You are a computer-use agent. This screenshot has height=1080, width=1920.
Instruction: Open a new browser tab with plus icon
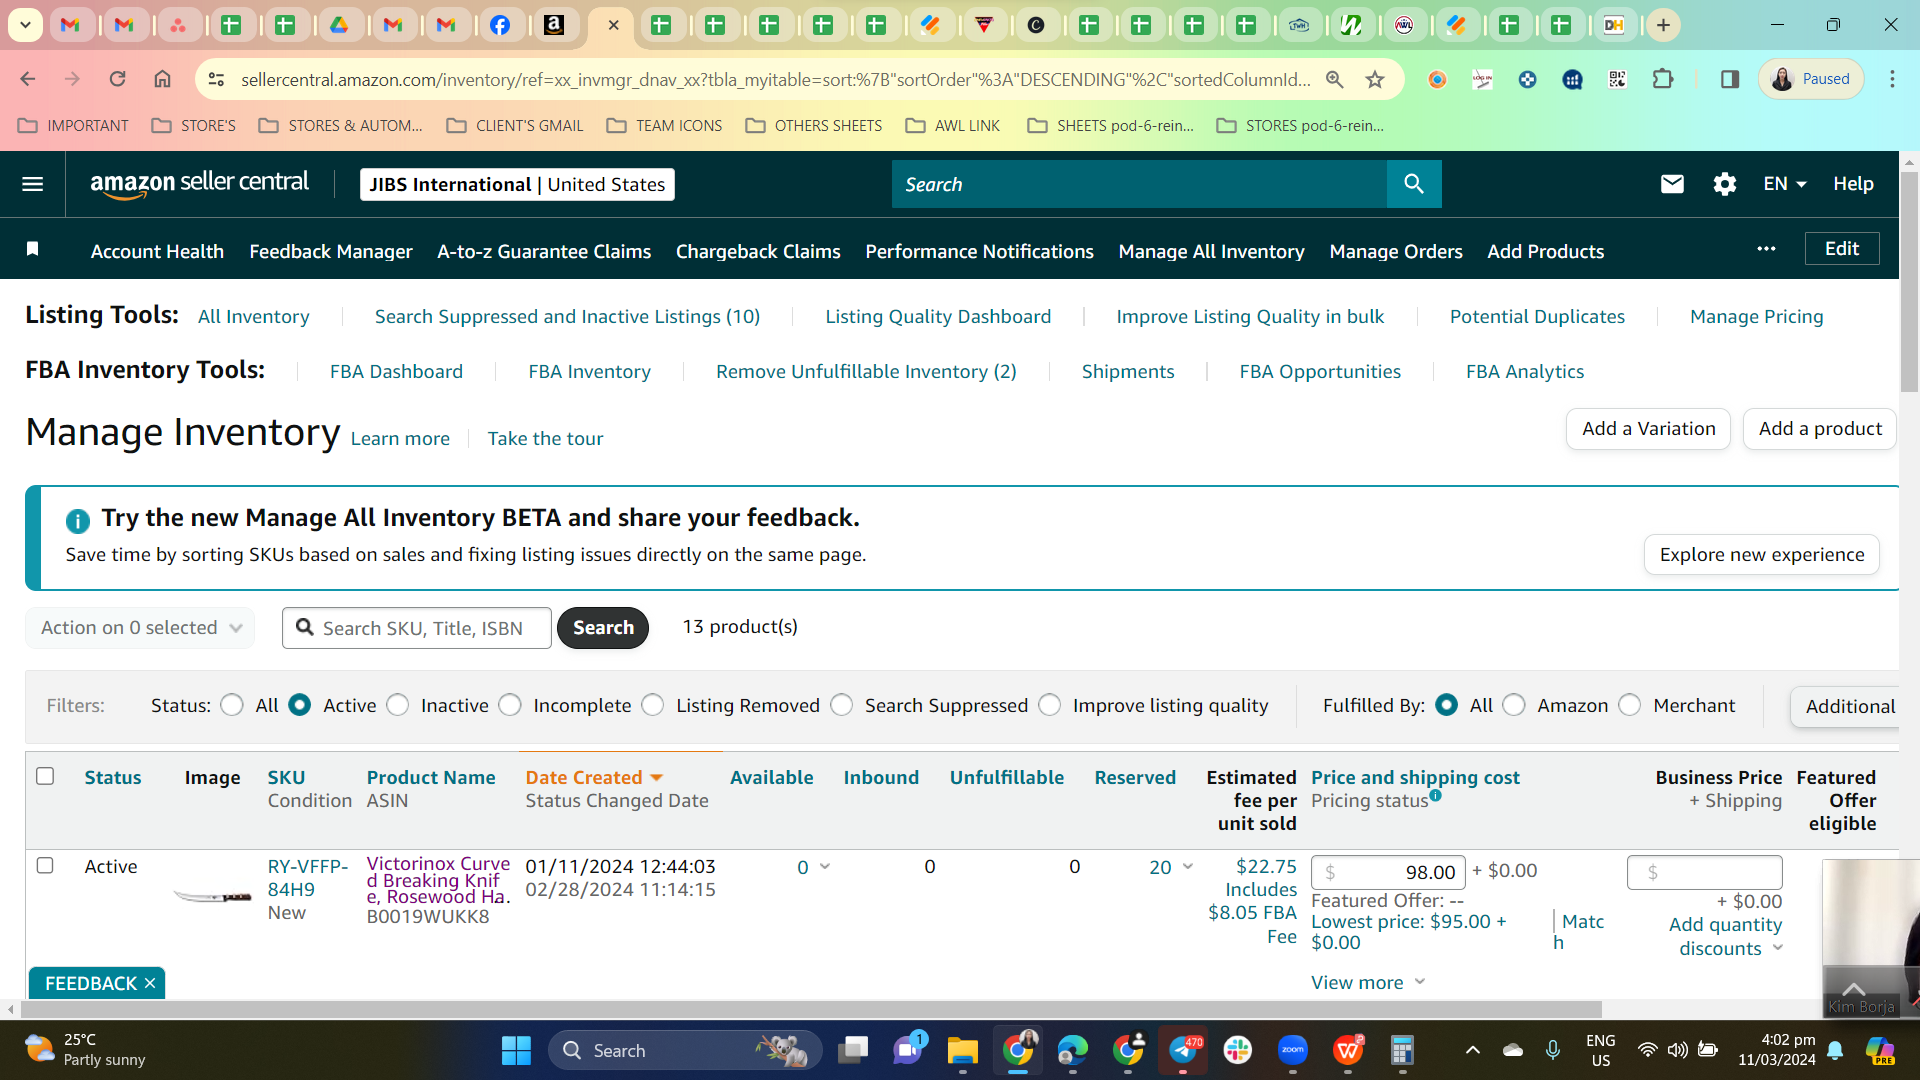click(x=1663, y=25)
